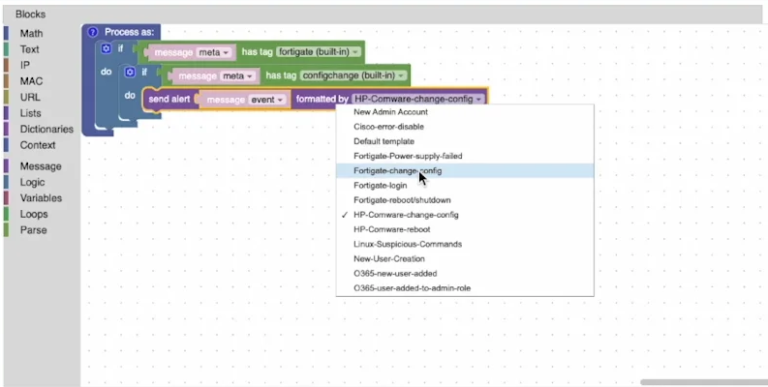Open the Dictionaries blocks category
The width and height of the screenshot is (768, 387).
[x=47, y=129]
